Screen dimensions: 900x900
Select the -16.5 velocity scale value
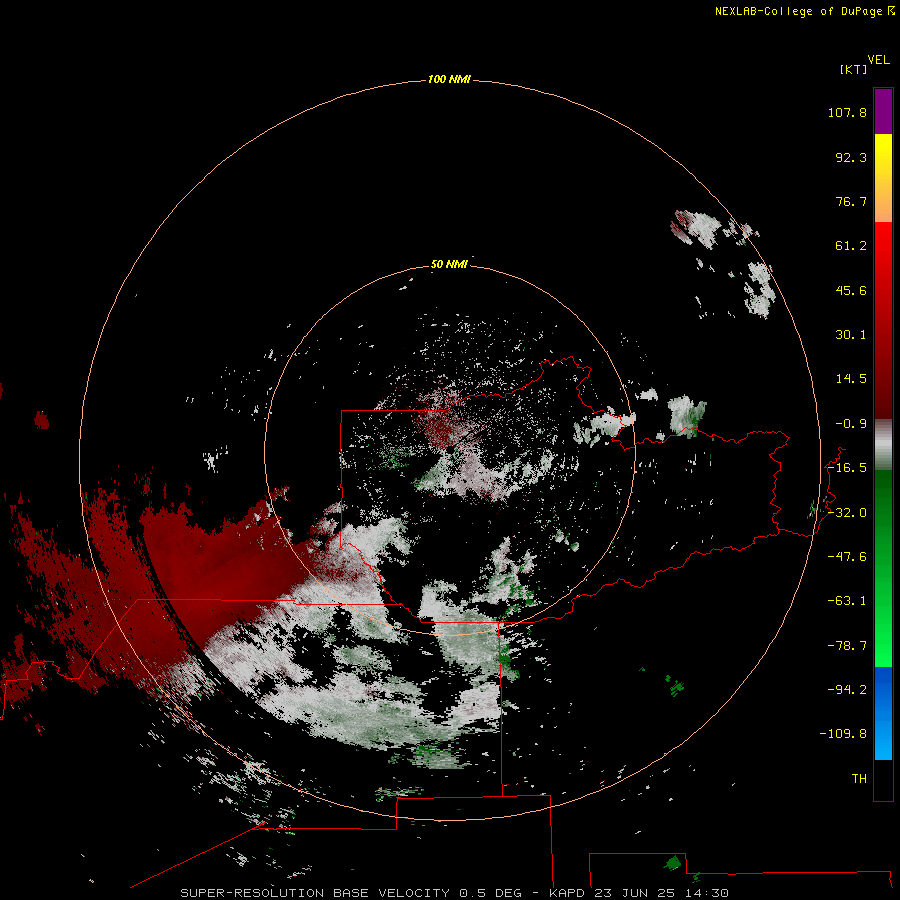click(x=847, y=468)
